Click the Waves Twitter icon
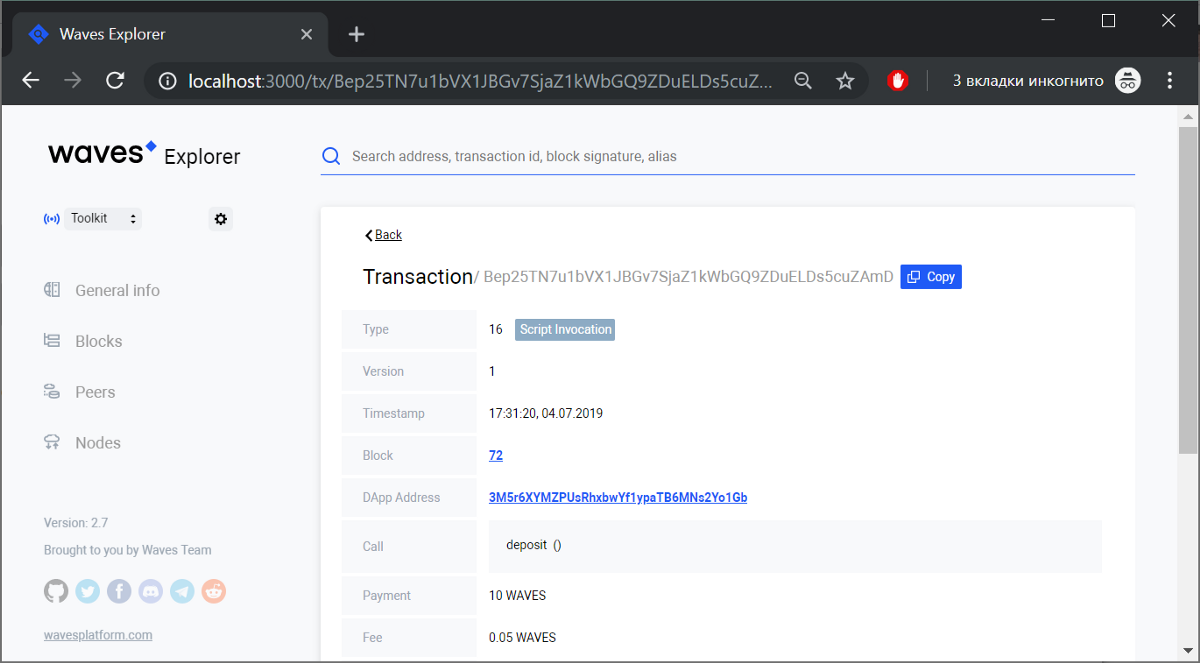This screenshot has height=663, width=1200. pos(87,591)
